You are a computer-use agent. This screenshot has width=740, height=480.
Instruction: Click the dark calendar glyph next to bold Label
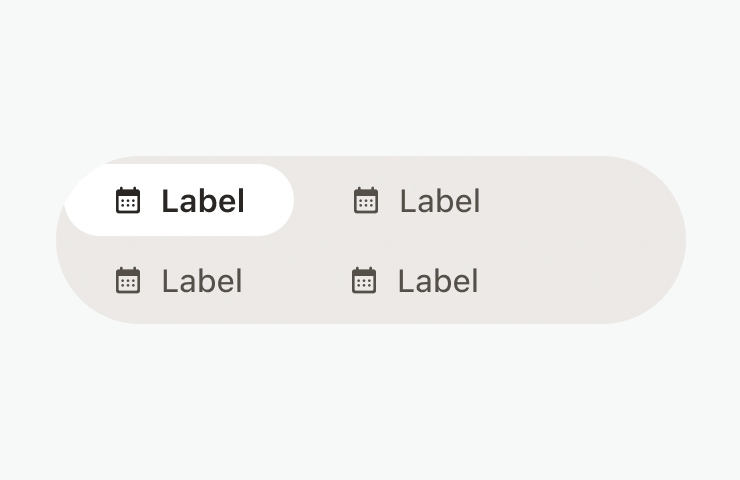point(128,201)
